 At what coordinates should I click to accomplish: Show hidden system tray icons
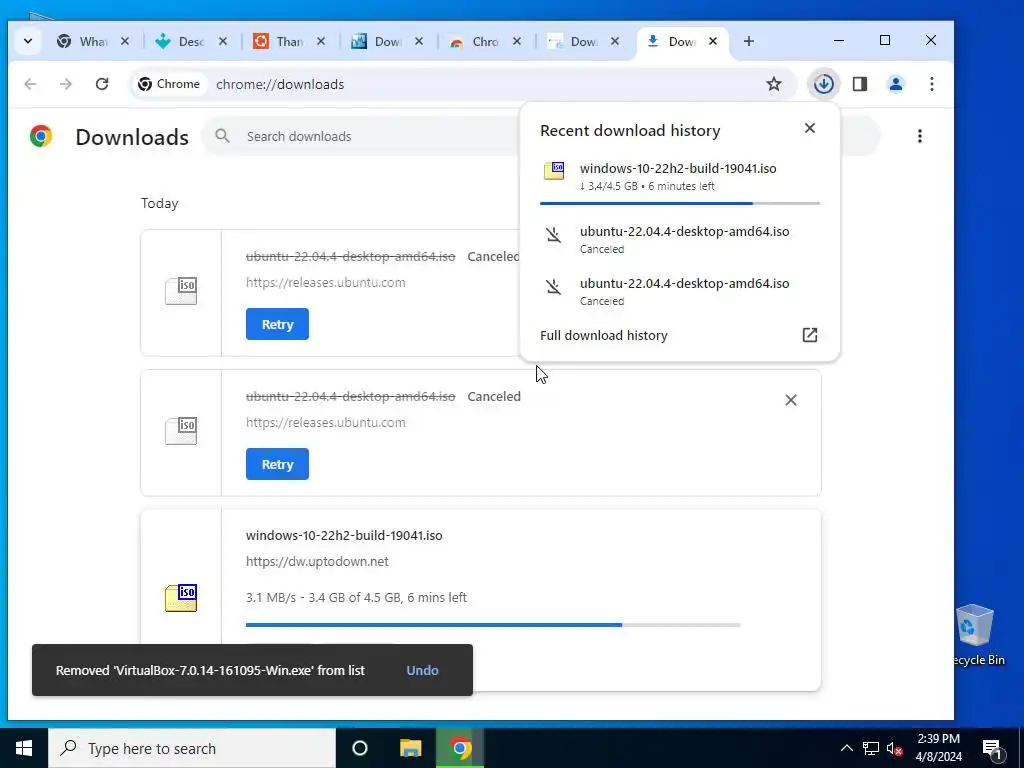point(846,748)
